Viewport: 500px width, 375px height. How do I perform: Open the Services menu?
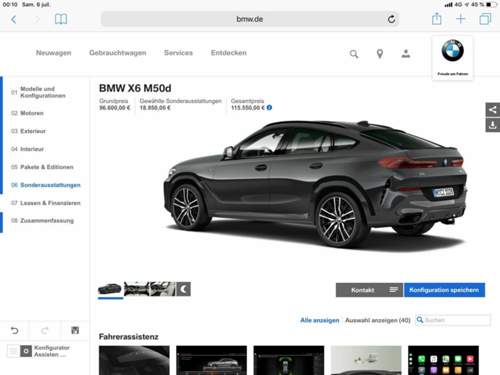pos(178,53)
